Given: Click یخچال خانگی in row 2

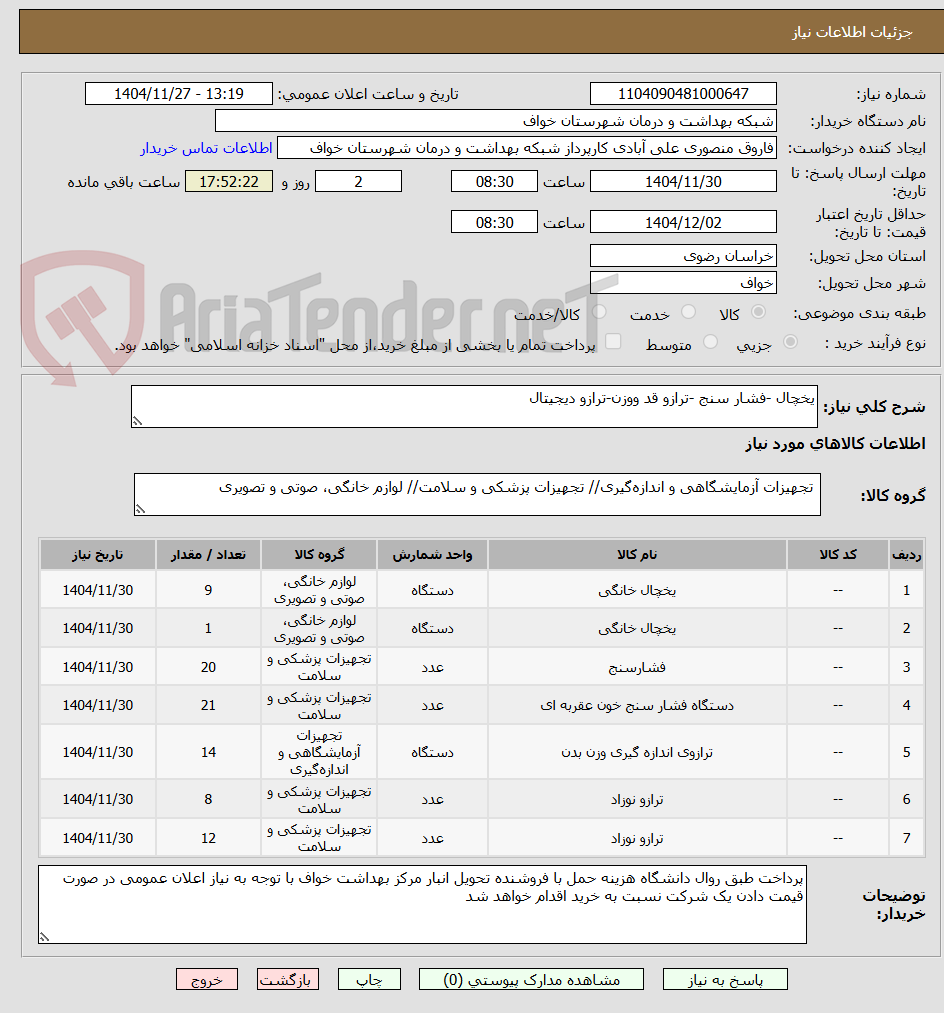Looking at the screenshot, I should 637,628.
